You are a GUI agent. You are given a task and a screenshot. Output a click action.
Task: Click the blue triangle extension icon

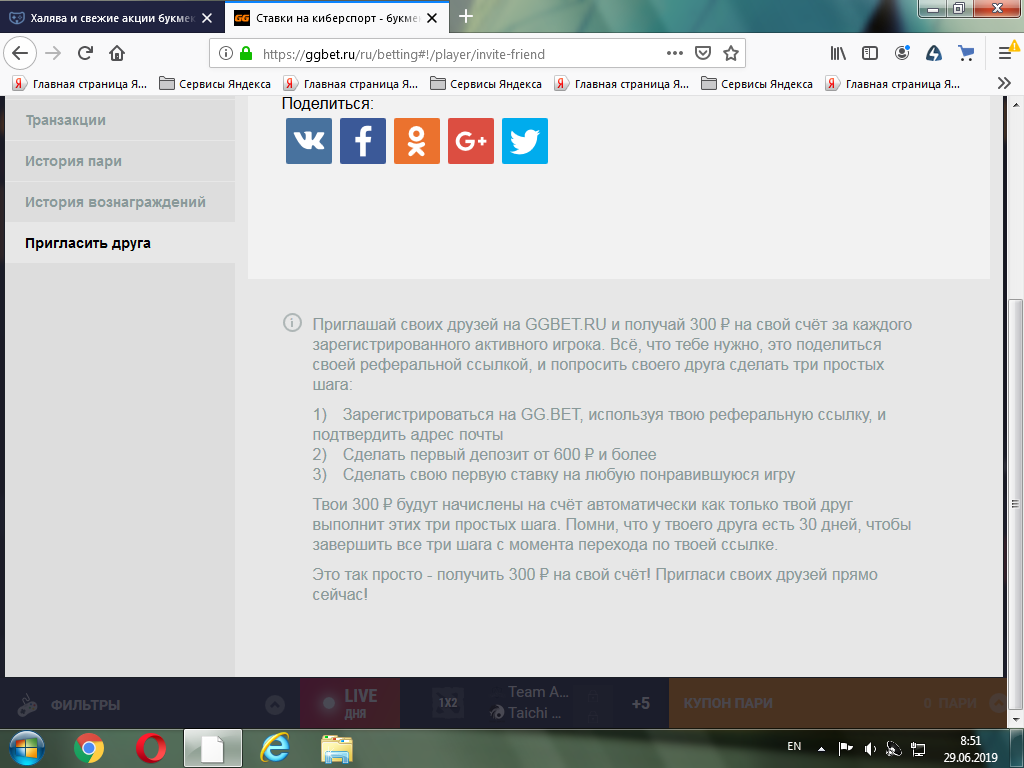934,54
